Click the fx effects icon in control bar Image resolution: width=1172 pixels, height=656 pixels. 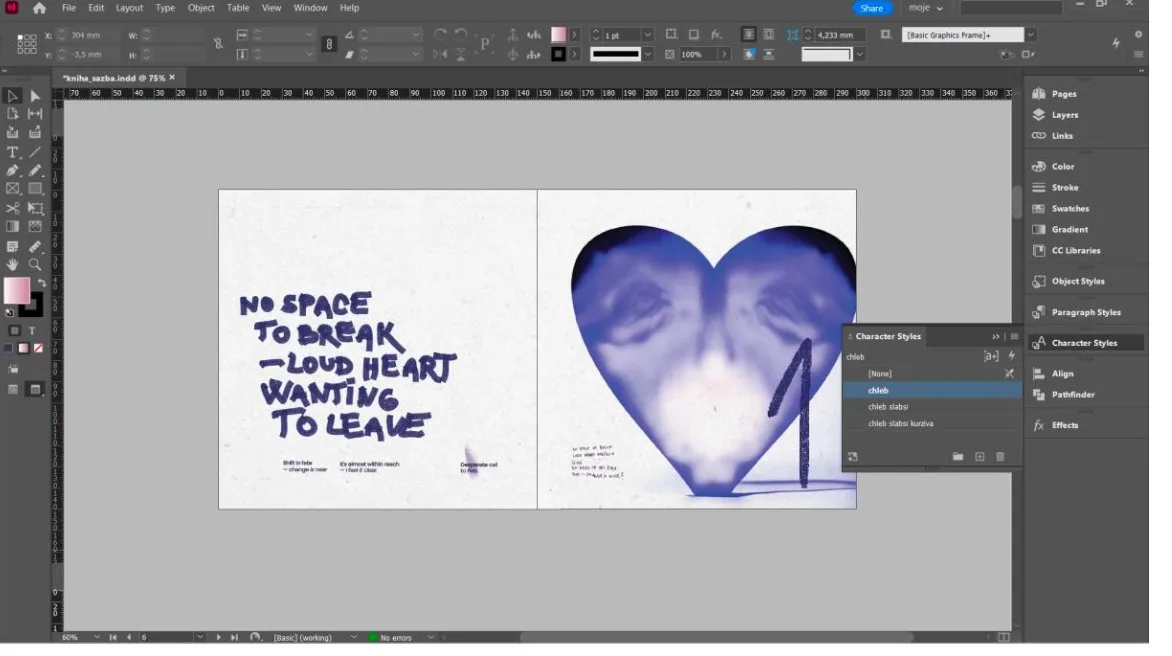pos(716,34)
